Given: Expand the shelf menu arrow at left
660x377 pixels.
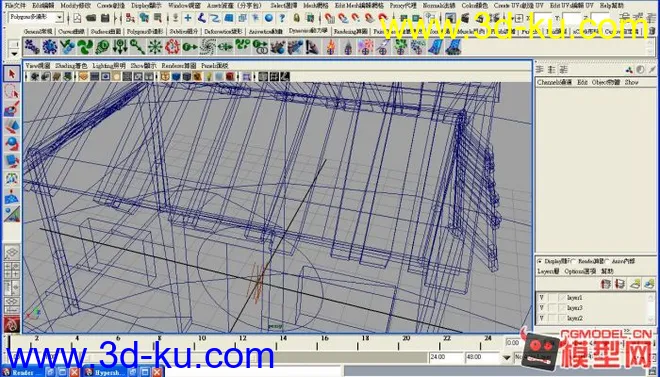Looking at the screenshot, I should 14,54.
